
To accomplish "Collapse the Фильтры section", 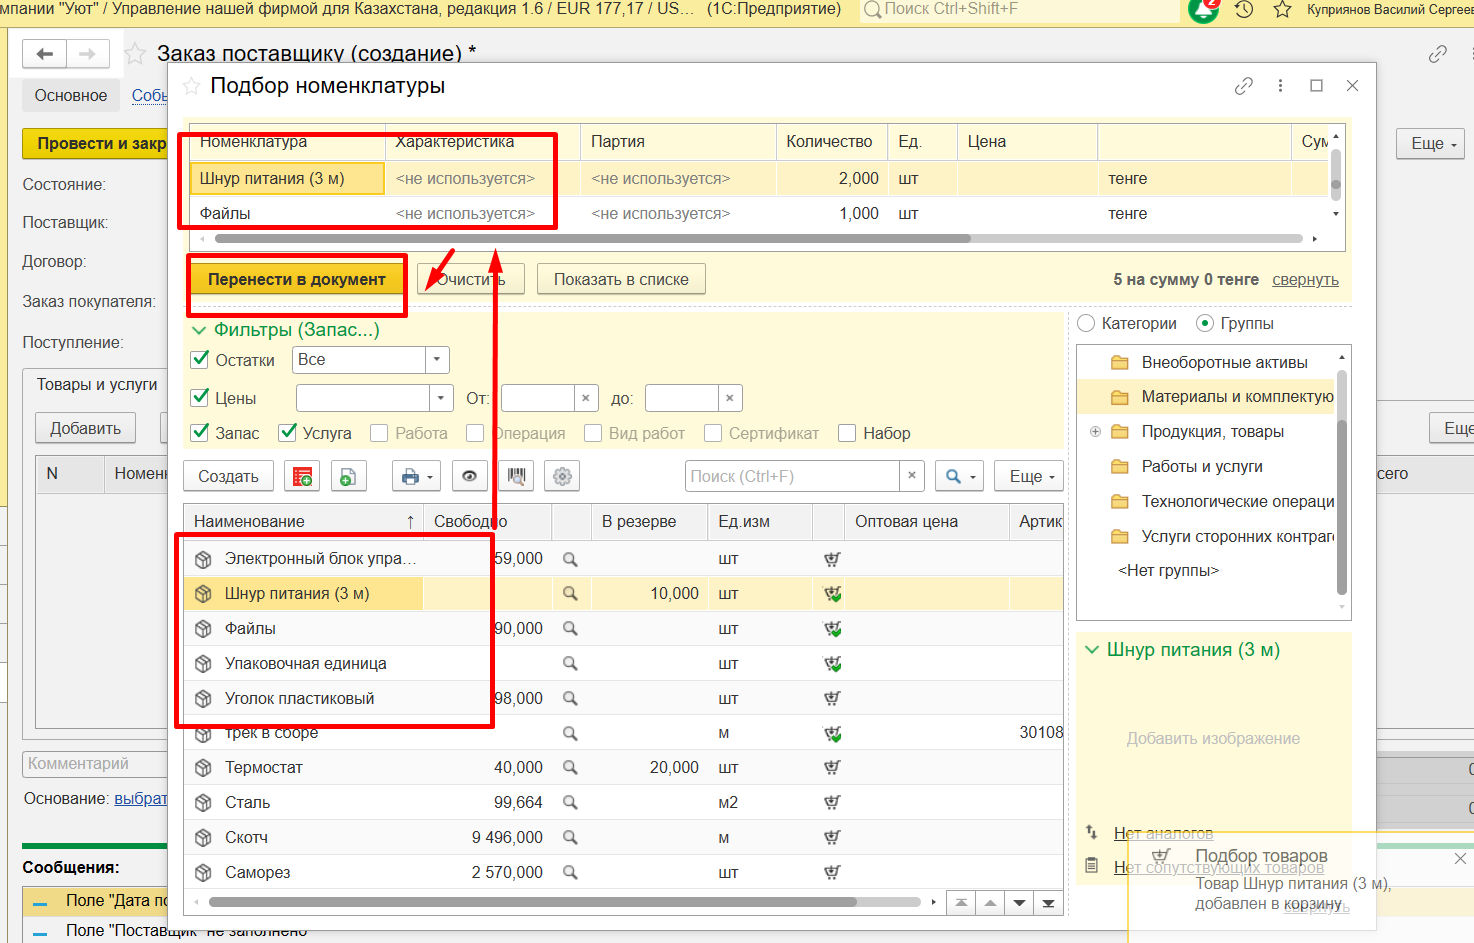I will 198,330.
